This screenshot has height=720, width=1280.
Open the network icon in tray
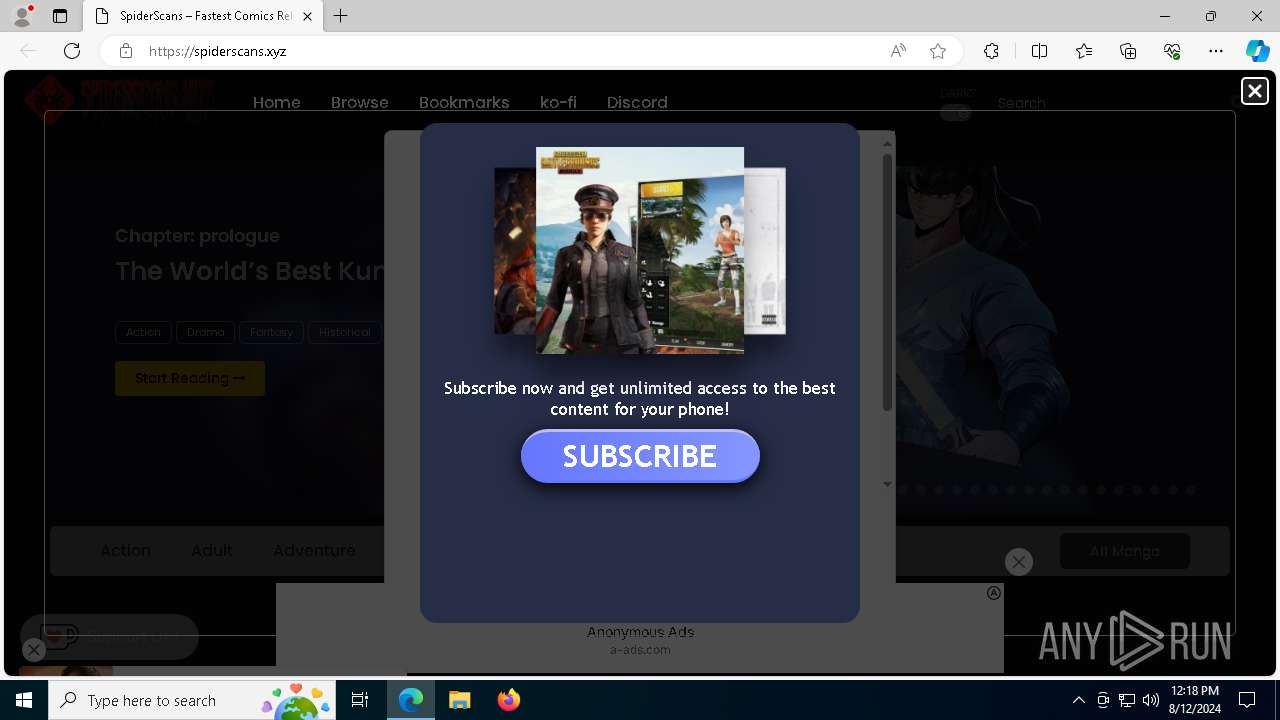(1126, 700)
